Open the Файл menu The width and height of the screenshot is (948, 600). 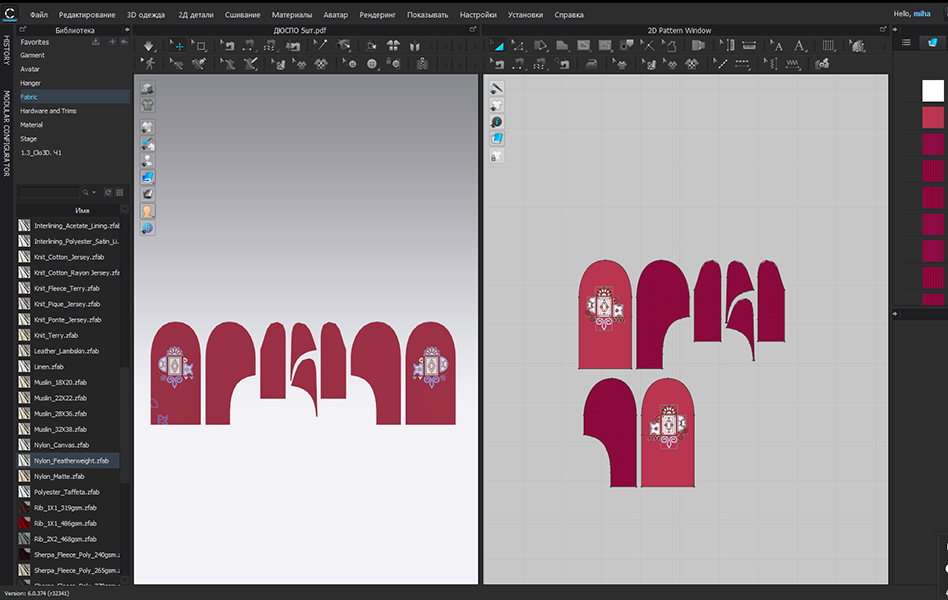click(39, 15)
